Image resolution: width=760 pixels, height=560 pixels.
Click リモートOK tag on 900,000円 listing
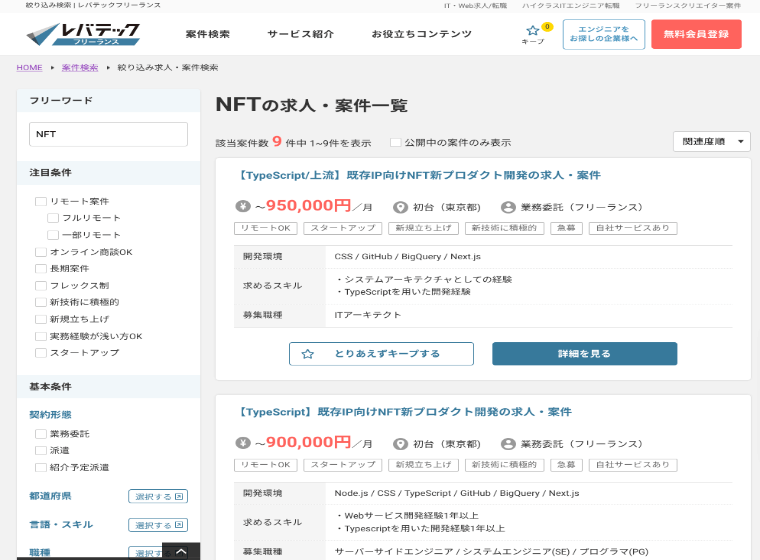coord(266,465)
